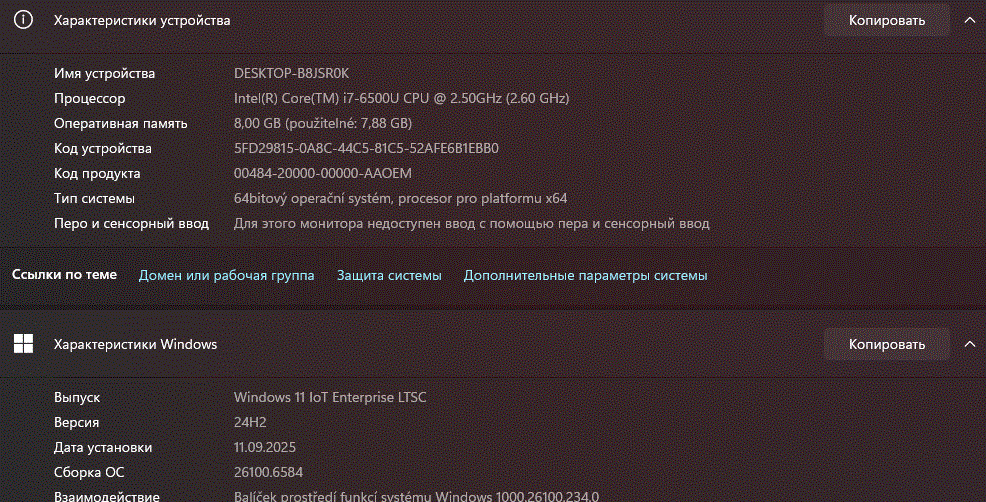This screenshot has width=986, height=502.
Task: Open the Домен или рабочая группа link
Action: point(226,276)
